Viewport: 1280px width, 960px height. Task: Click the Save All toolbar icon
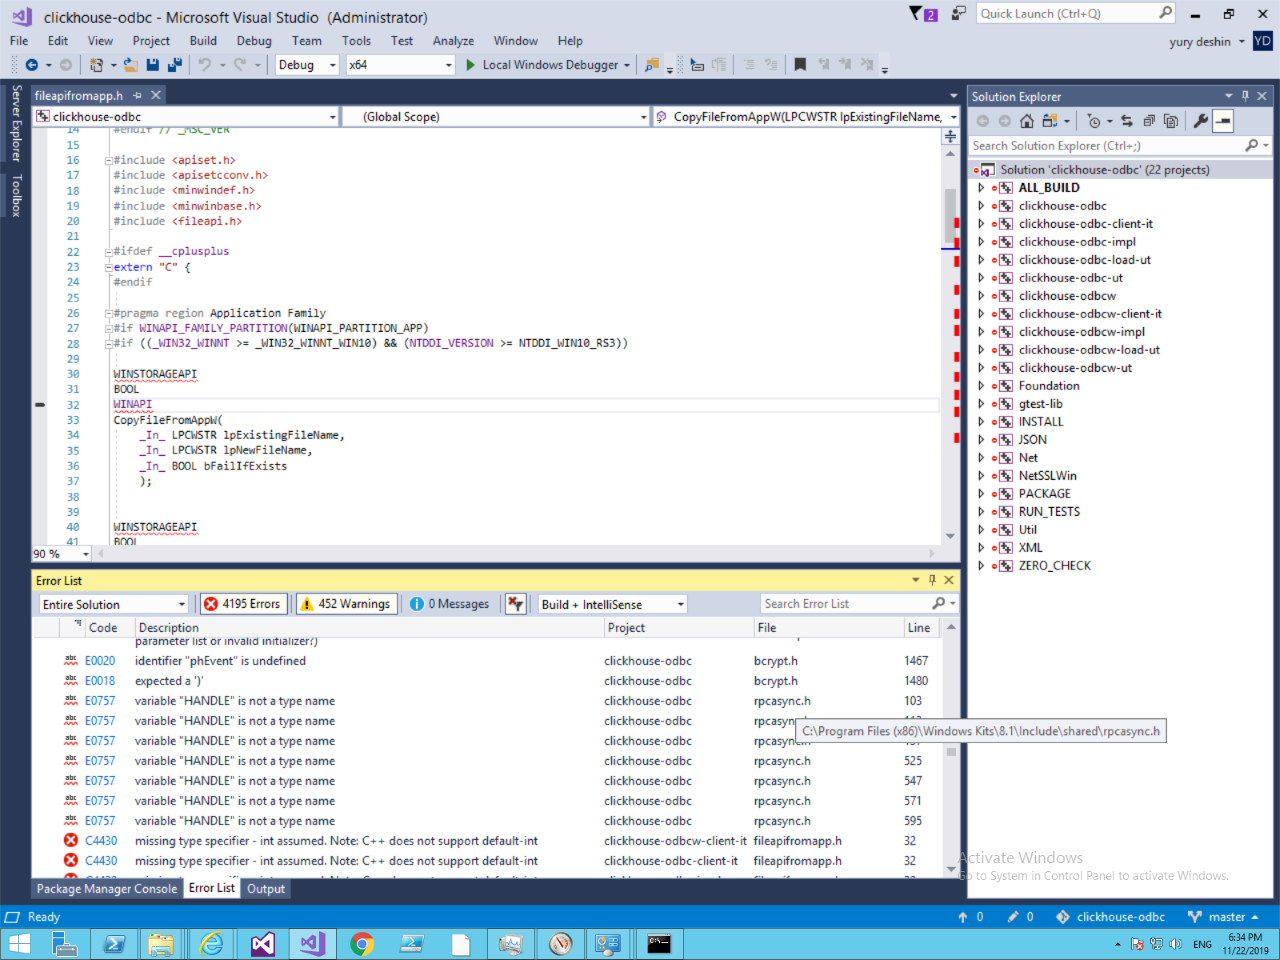point(174,65)
